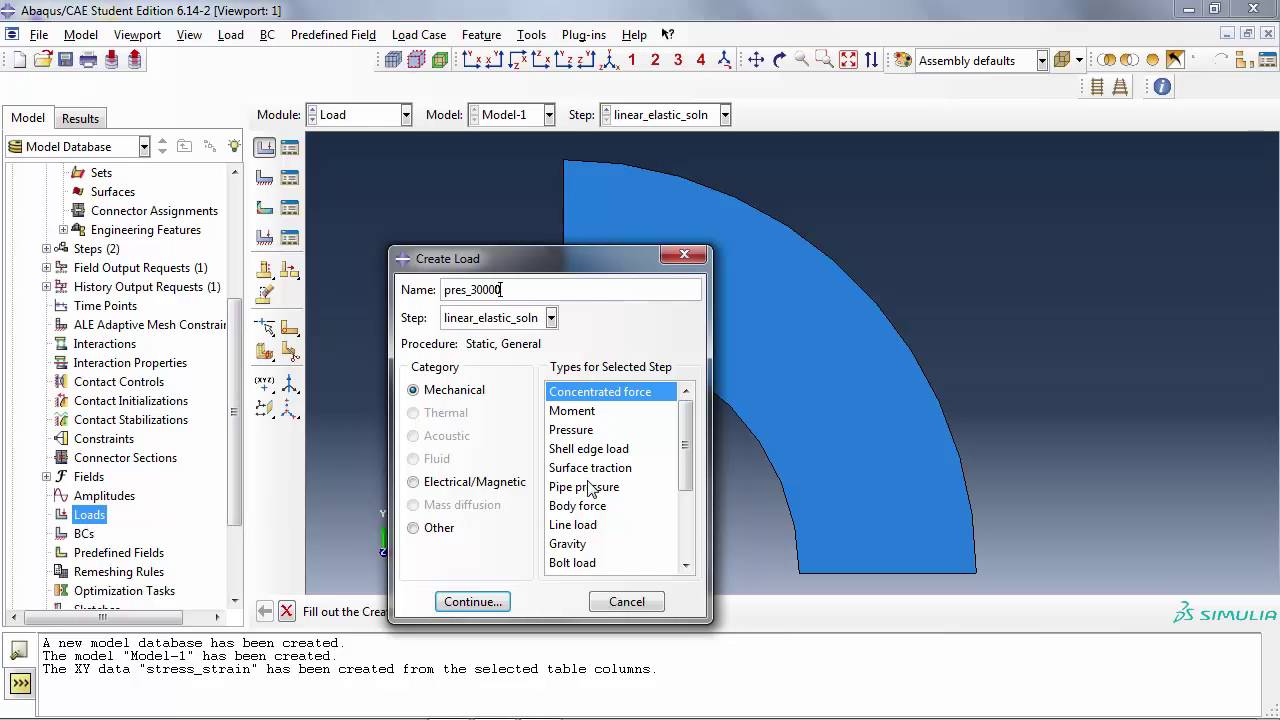Click the Query information icon
Viewport: 1280px width, 720px height.
tap(1162, 87)
